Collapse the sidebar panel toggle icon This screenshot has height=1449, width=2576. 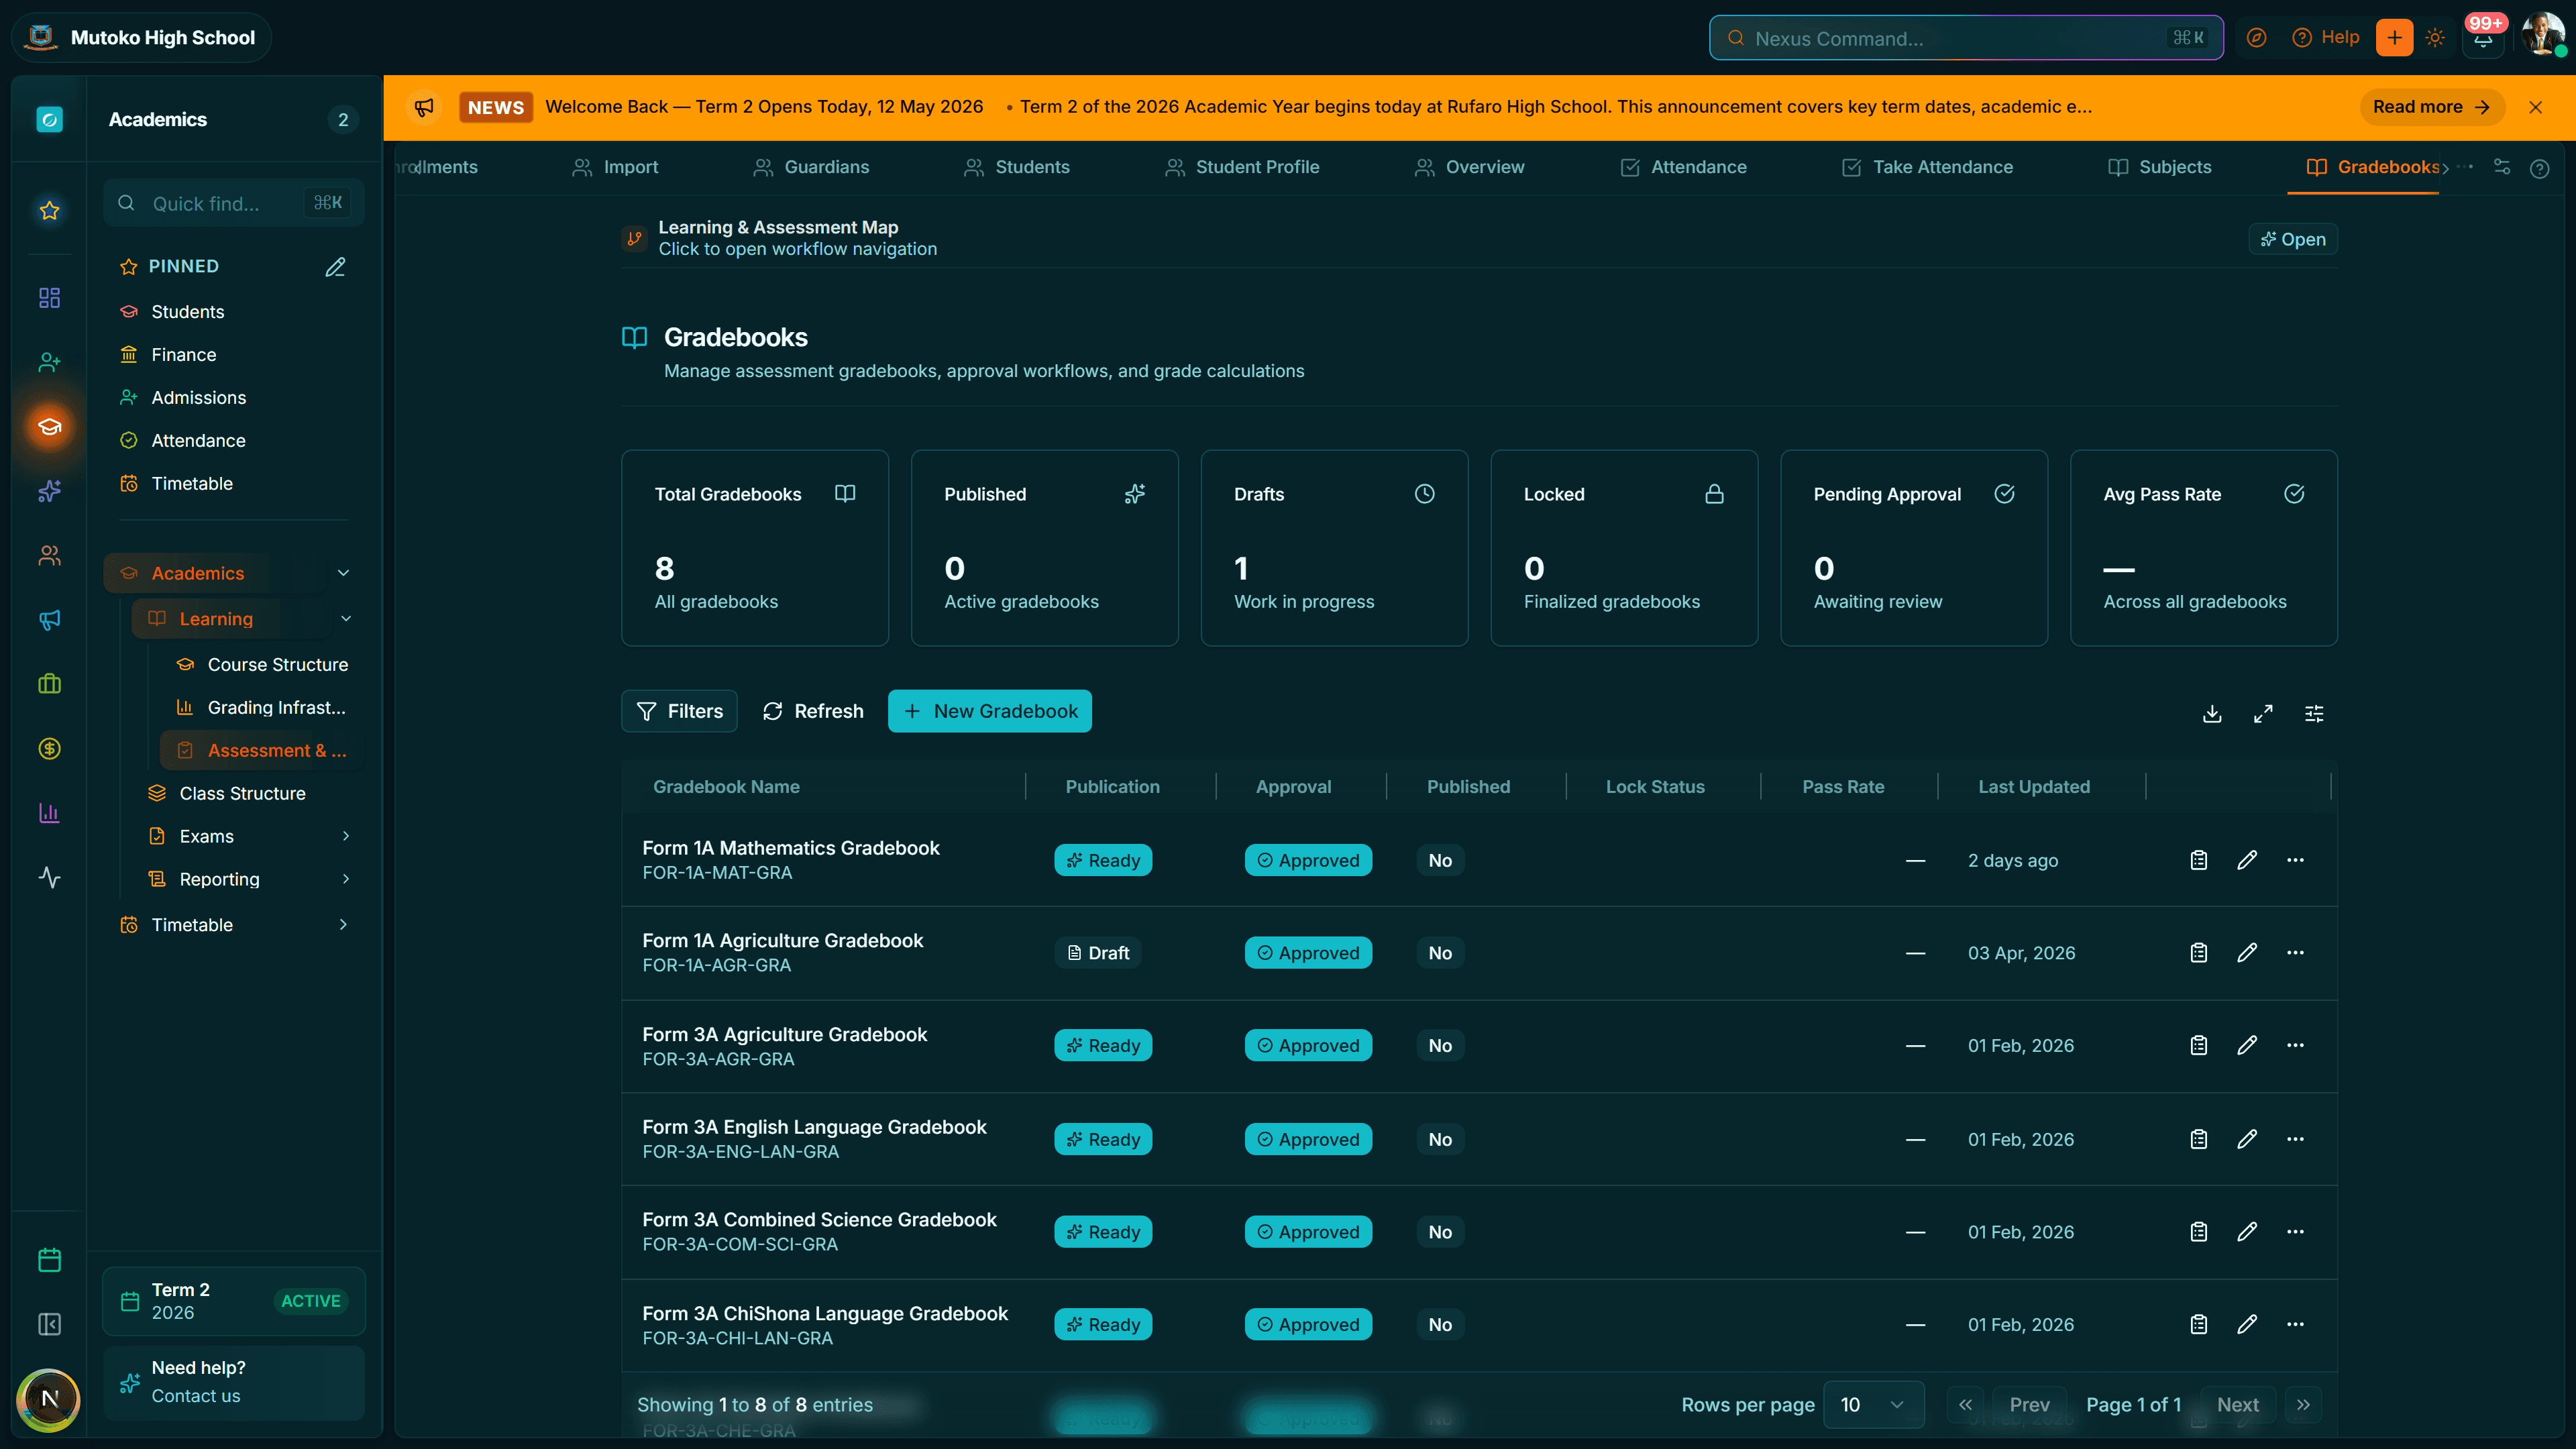tap(49, 1324)
